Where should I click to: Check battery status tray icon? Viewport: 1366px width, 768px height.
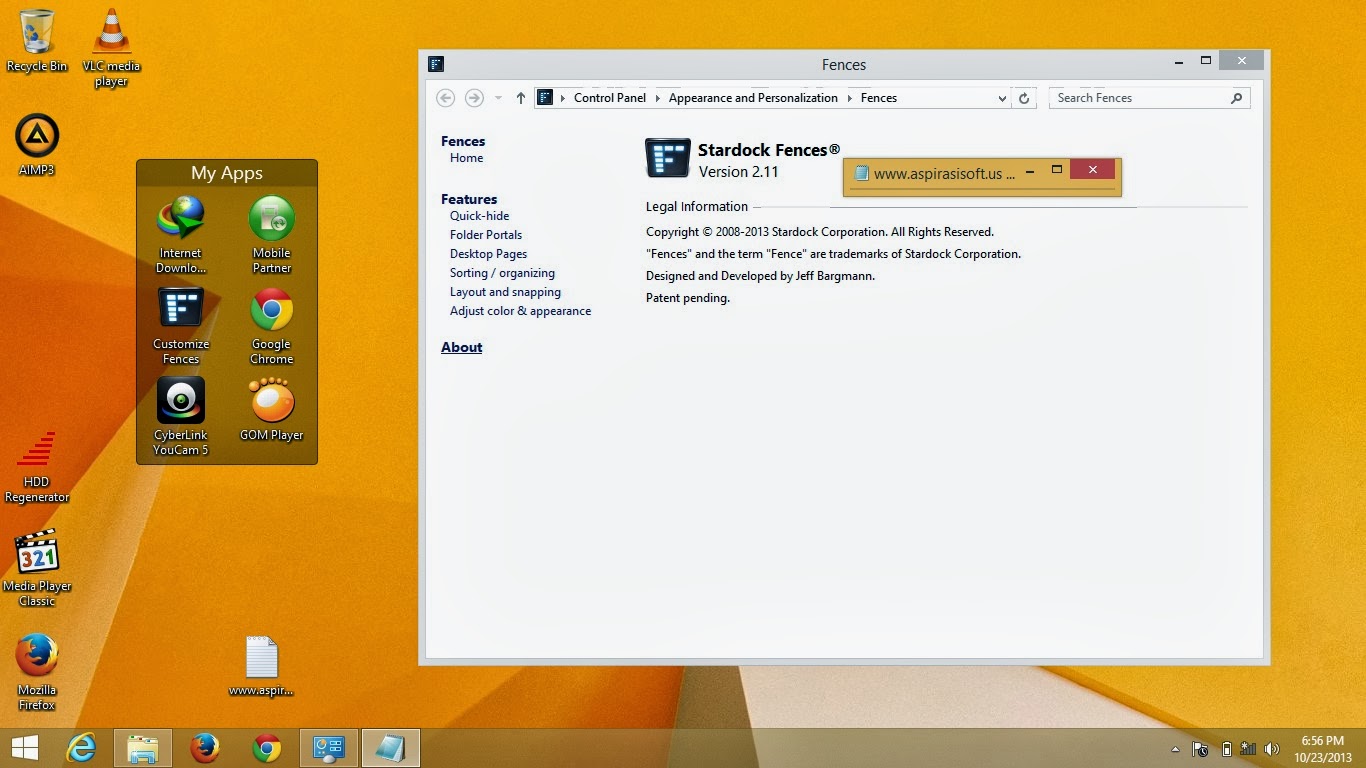click(1226, 749)
